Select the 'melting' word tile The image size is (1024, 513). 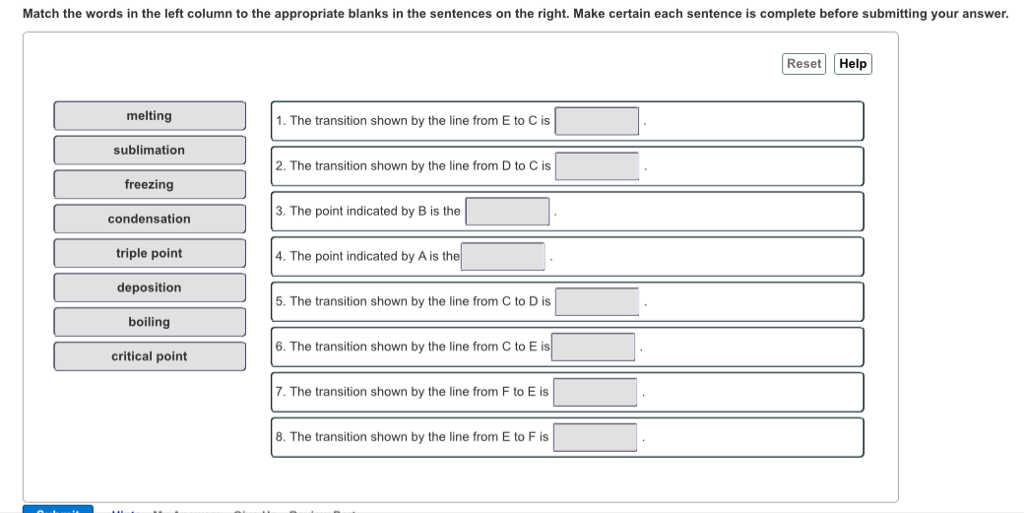[149, 116]
